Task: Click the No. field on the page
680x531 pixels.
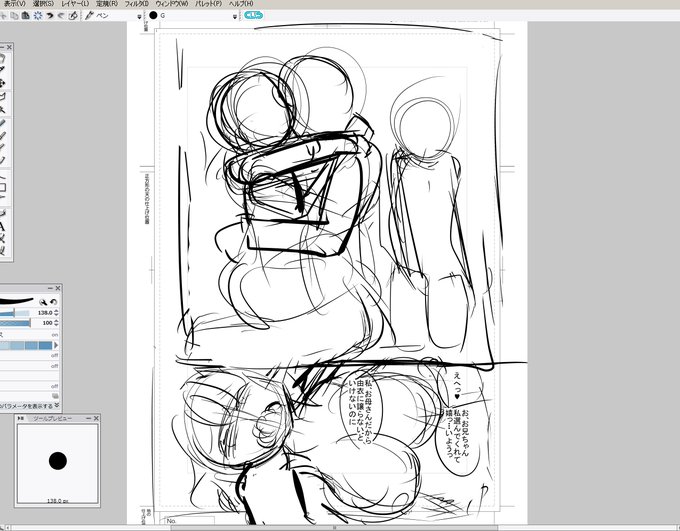Action: [x=188, y=521]
